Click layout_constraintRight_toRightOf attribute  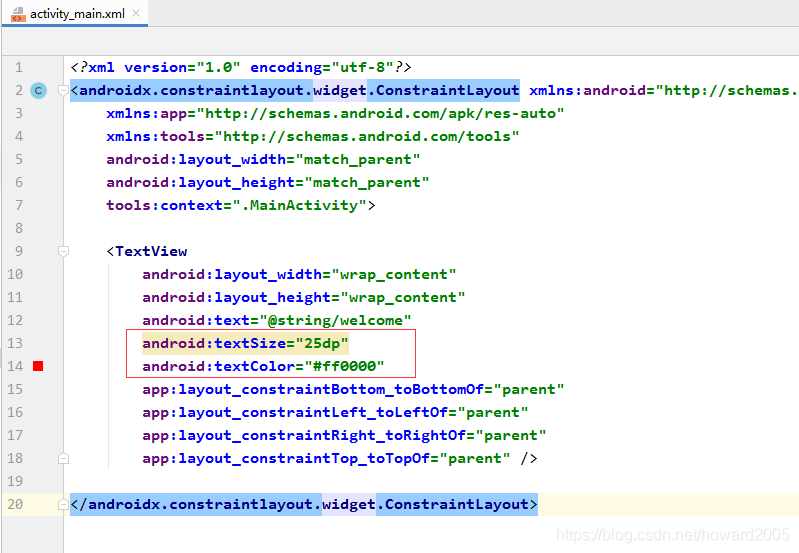(344, 435)
